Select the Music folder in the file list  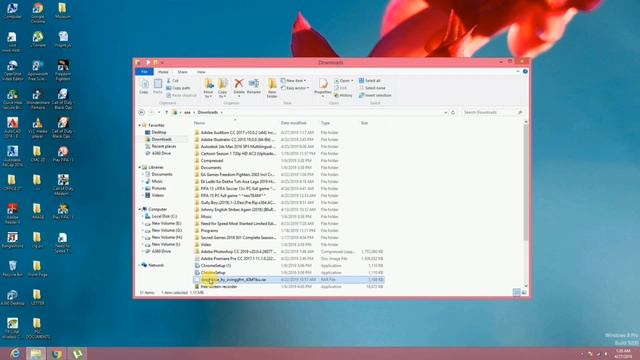pyautogui.click(x=288, y=216)
